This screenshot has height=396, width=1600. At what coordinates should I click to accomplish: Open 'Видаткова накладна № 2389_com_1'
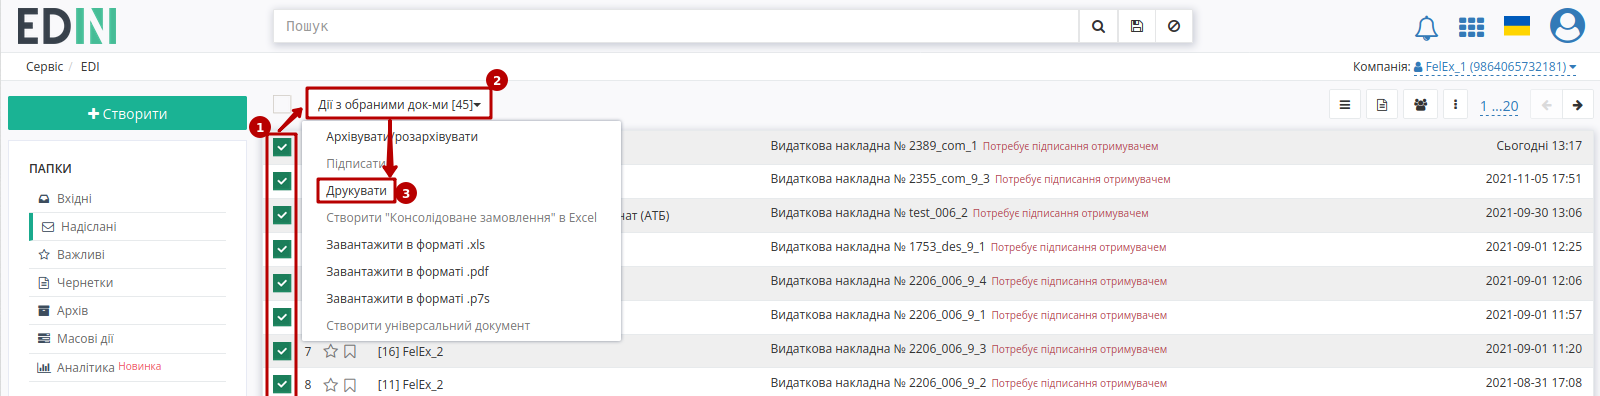(x=873, y=146)
